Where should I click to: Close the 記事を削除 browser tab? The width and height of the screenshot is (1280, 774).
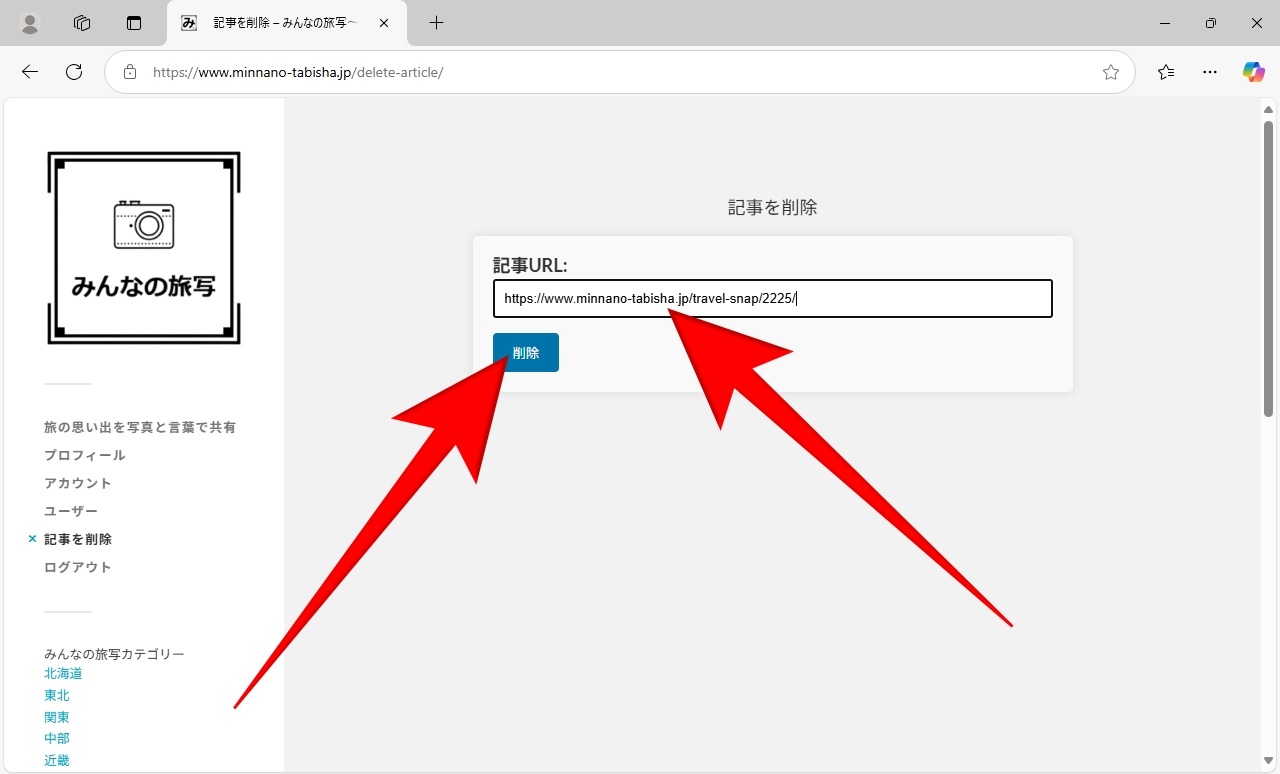pos(384,23)
